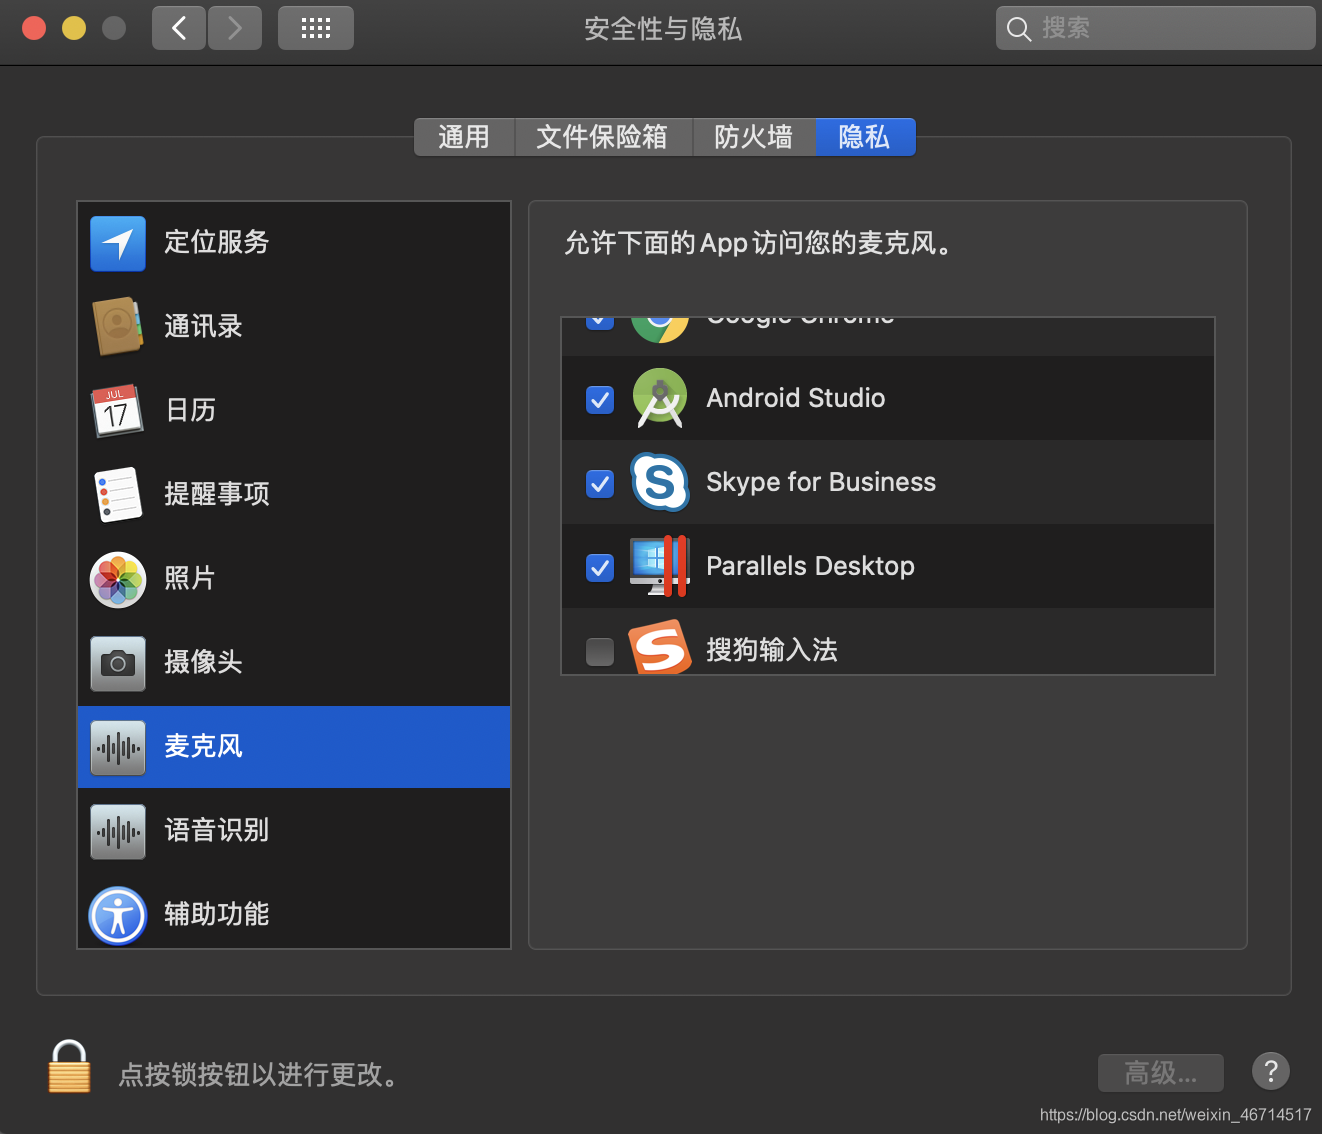Switch to the 文件保险箱 (FileVault) tab
1322x1134 pixels.
pyautogui.click(x=603, y=137)
